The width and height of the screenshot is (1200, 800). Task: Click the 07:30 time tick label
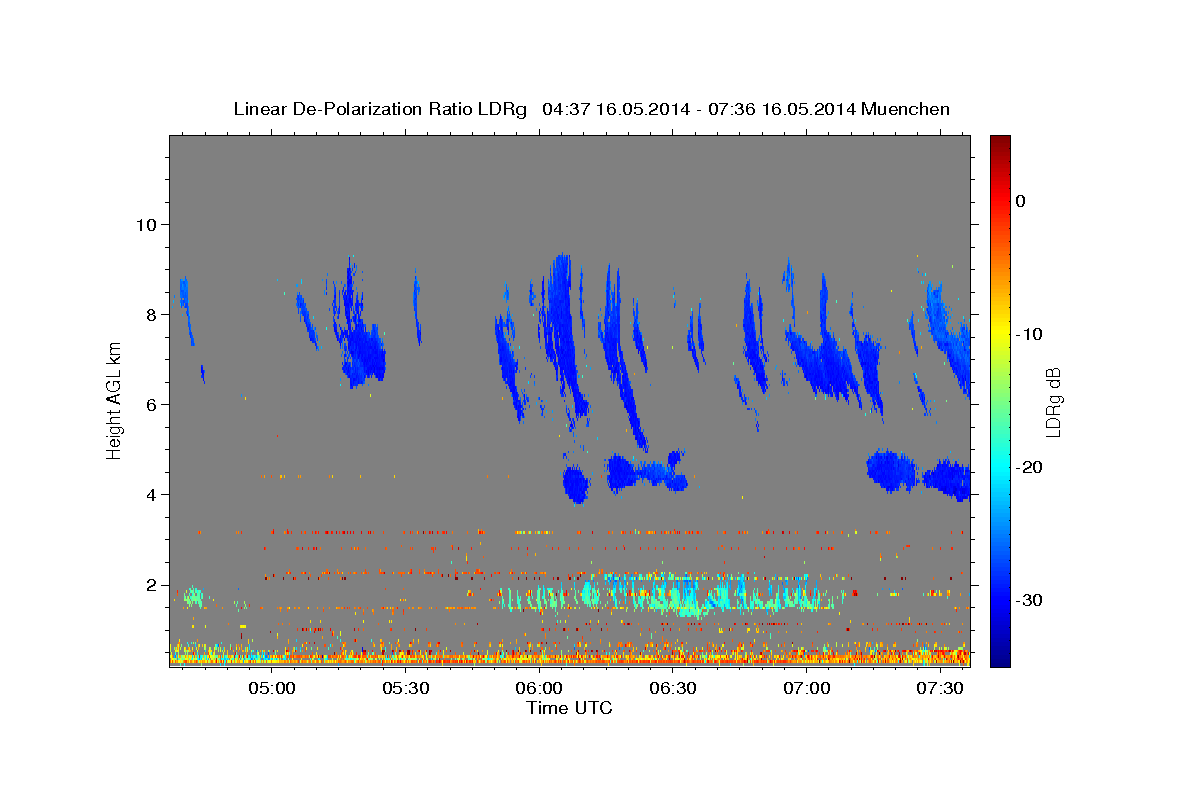(x=940, y=689)
